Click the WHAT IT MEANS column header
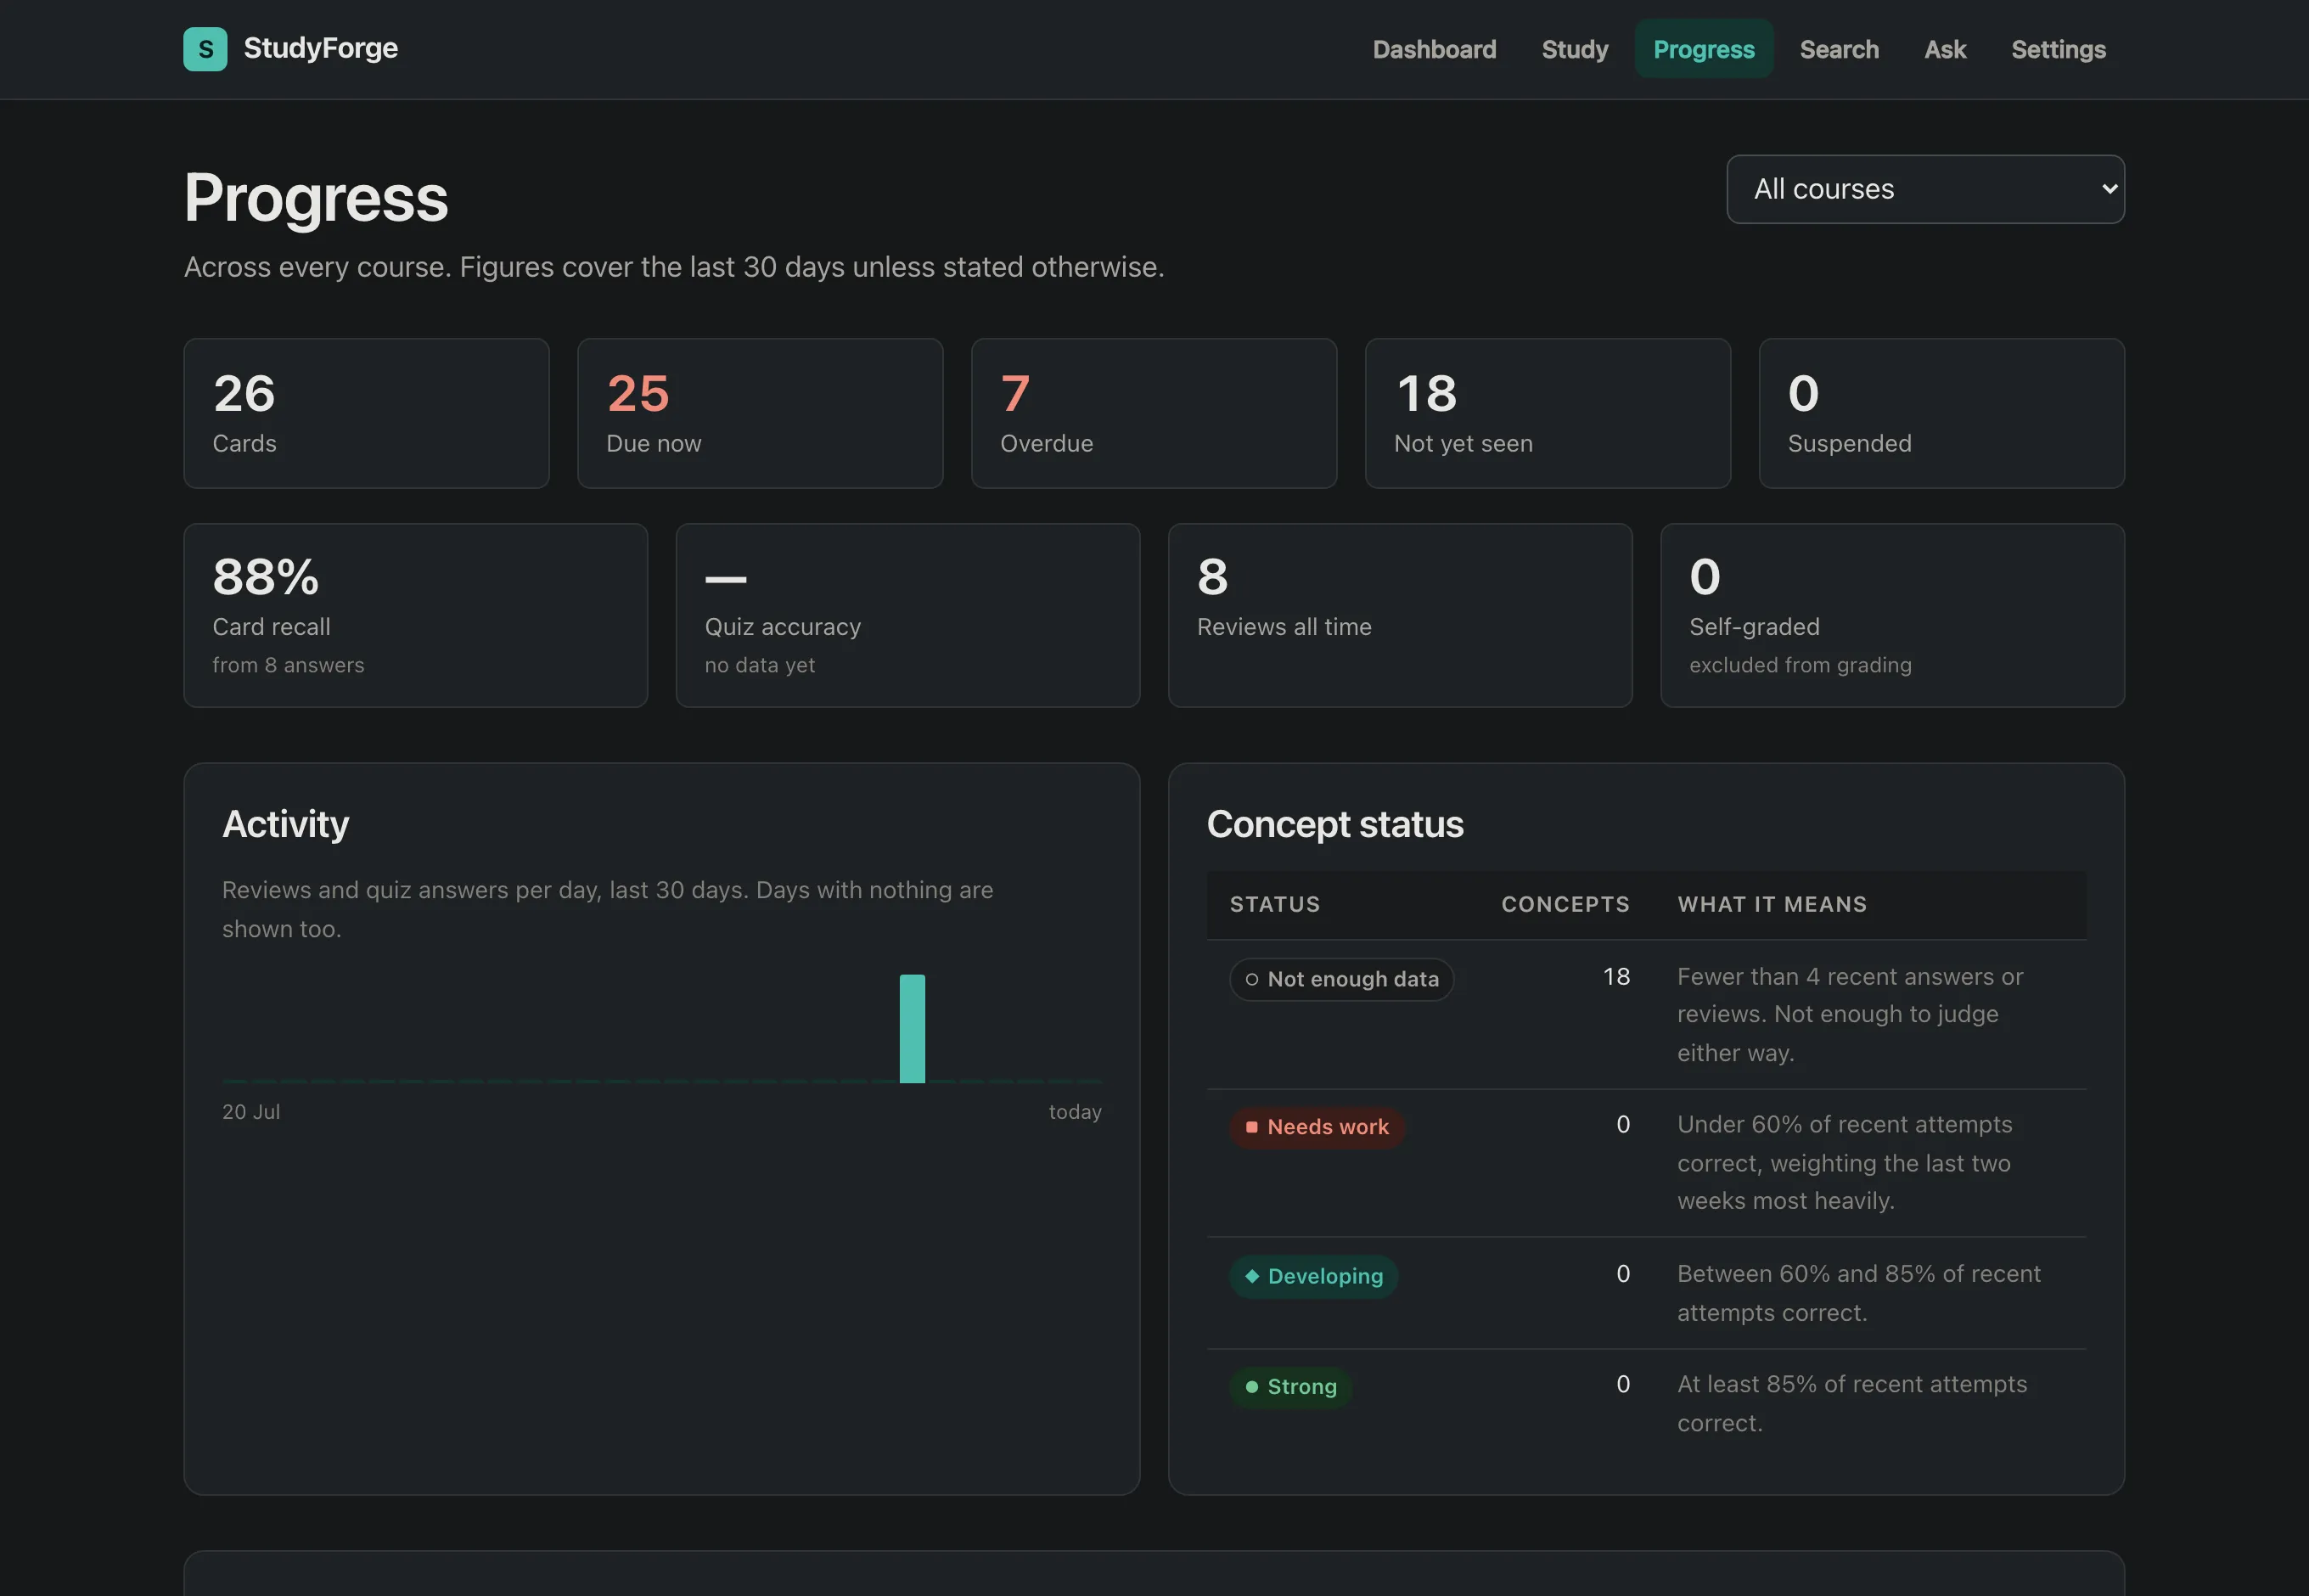This screenshot has width=2309, height=1596. coord(1772,904)
